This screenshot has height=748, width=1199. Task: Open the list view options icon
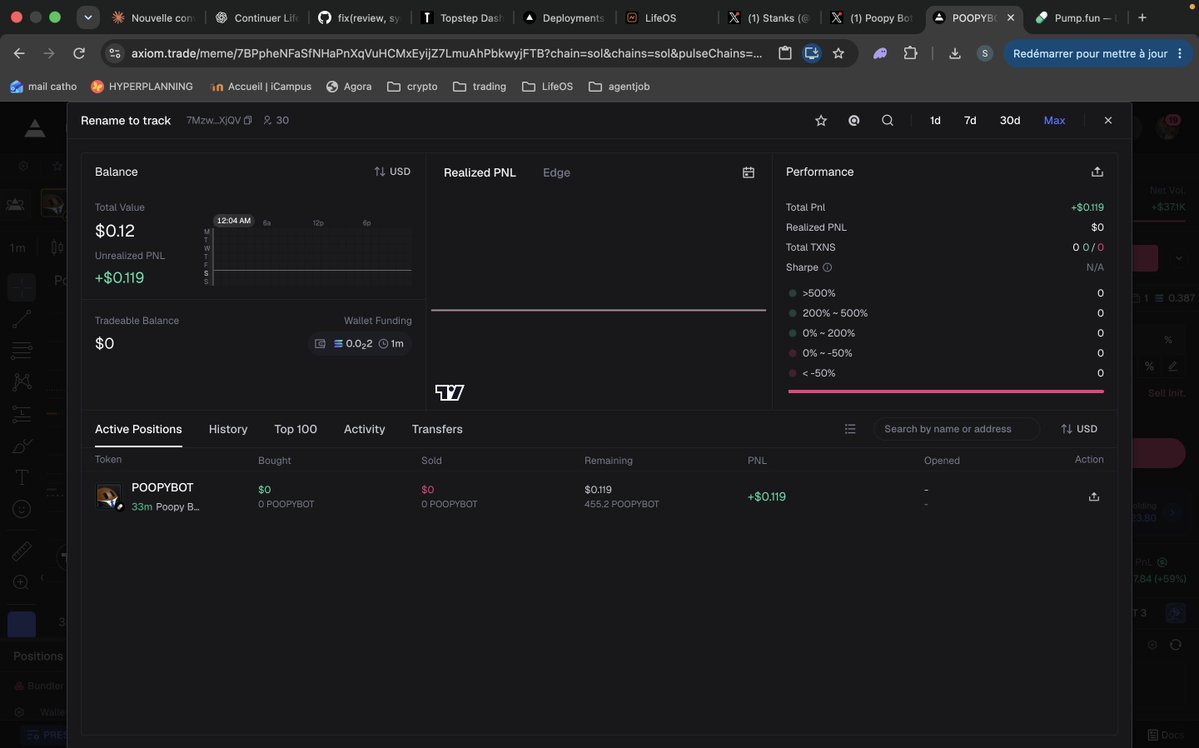(x=850, y=429)
